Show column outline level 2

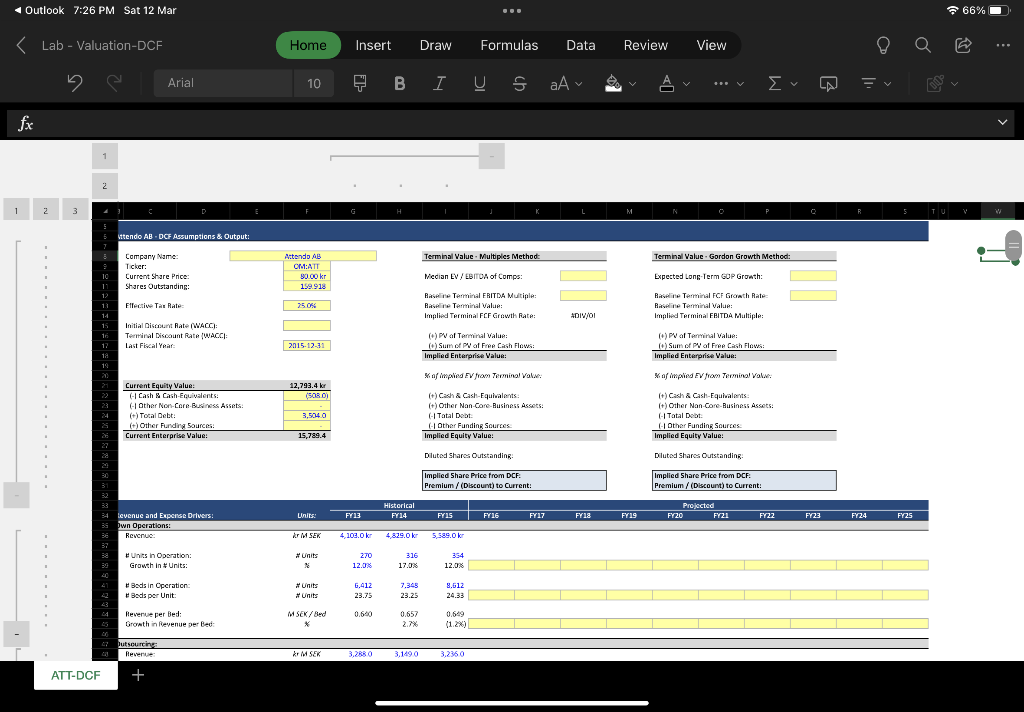[104, 186]
